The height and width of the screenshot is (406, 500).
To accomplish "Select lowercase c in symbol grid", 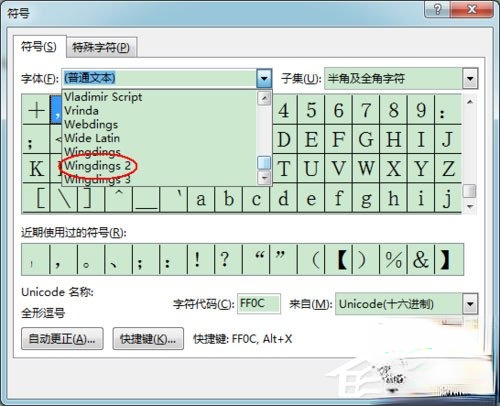I will coord(256,198).
